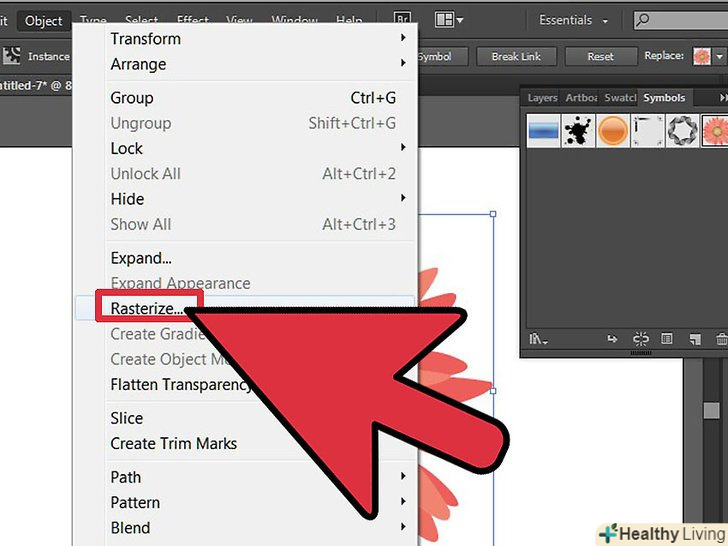Choose Rasterize... from the Object menu
728x546 pixels.
pyautogui.click(x=244, y=308)
